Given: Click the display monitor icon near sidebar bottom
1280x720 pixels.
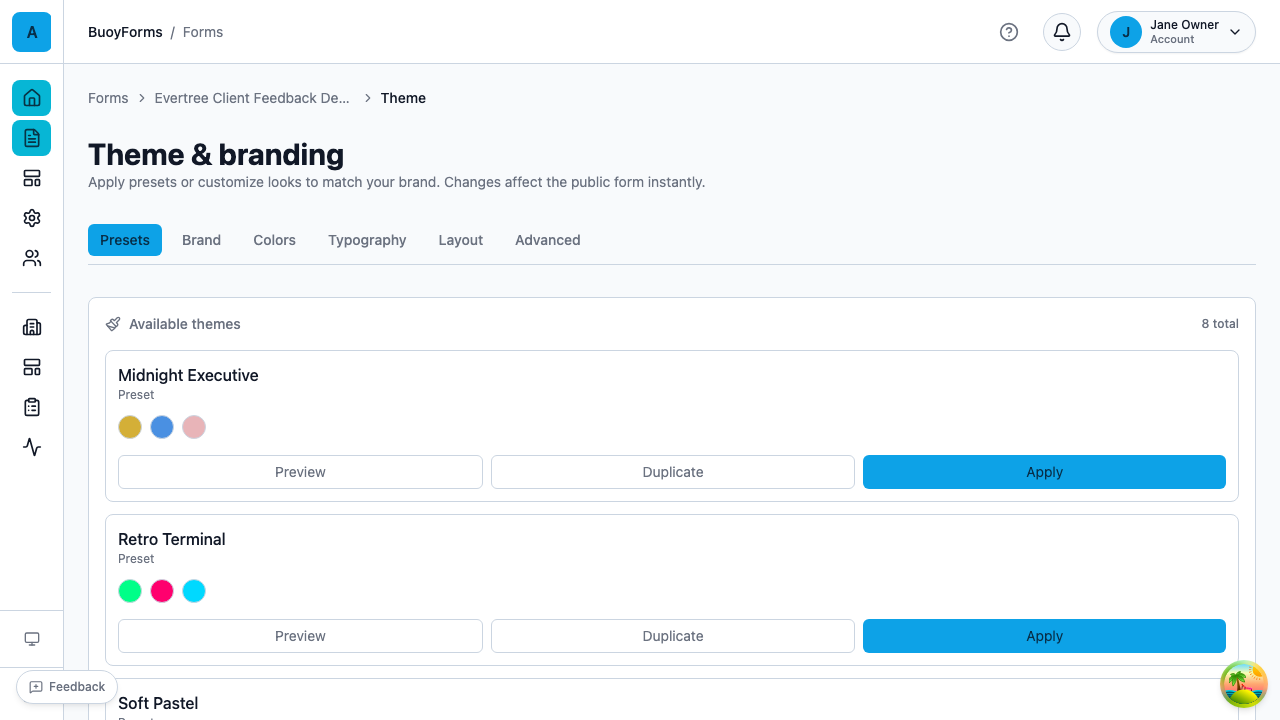Looking at the screenshot, I should pyautogui.click(x=31, y=638).
